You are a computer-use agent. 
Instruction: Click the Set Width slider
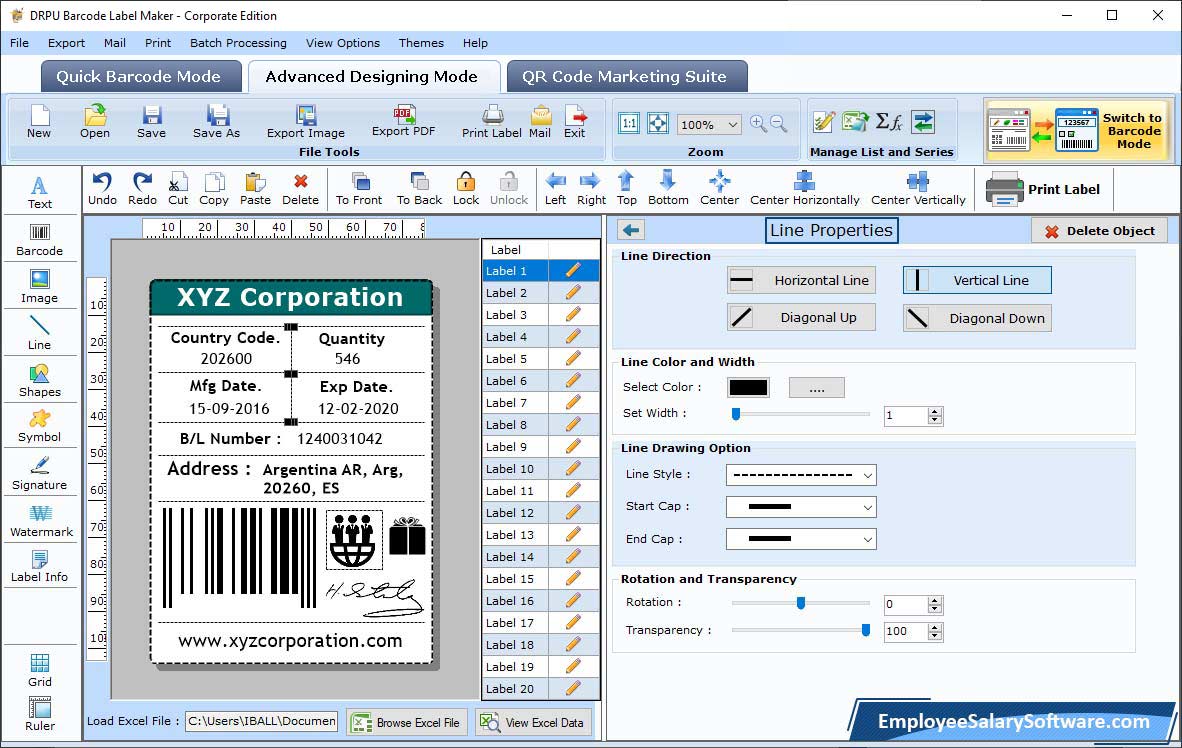[x=801, y=414]
